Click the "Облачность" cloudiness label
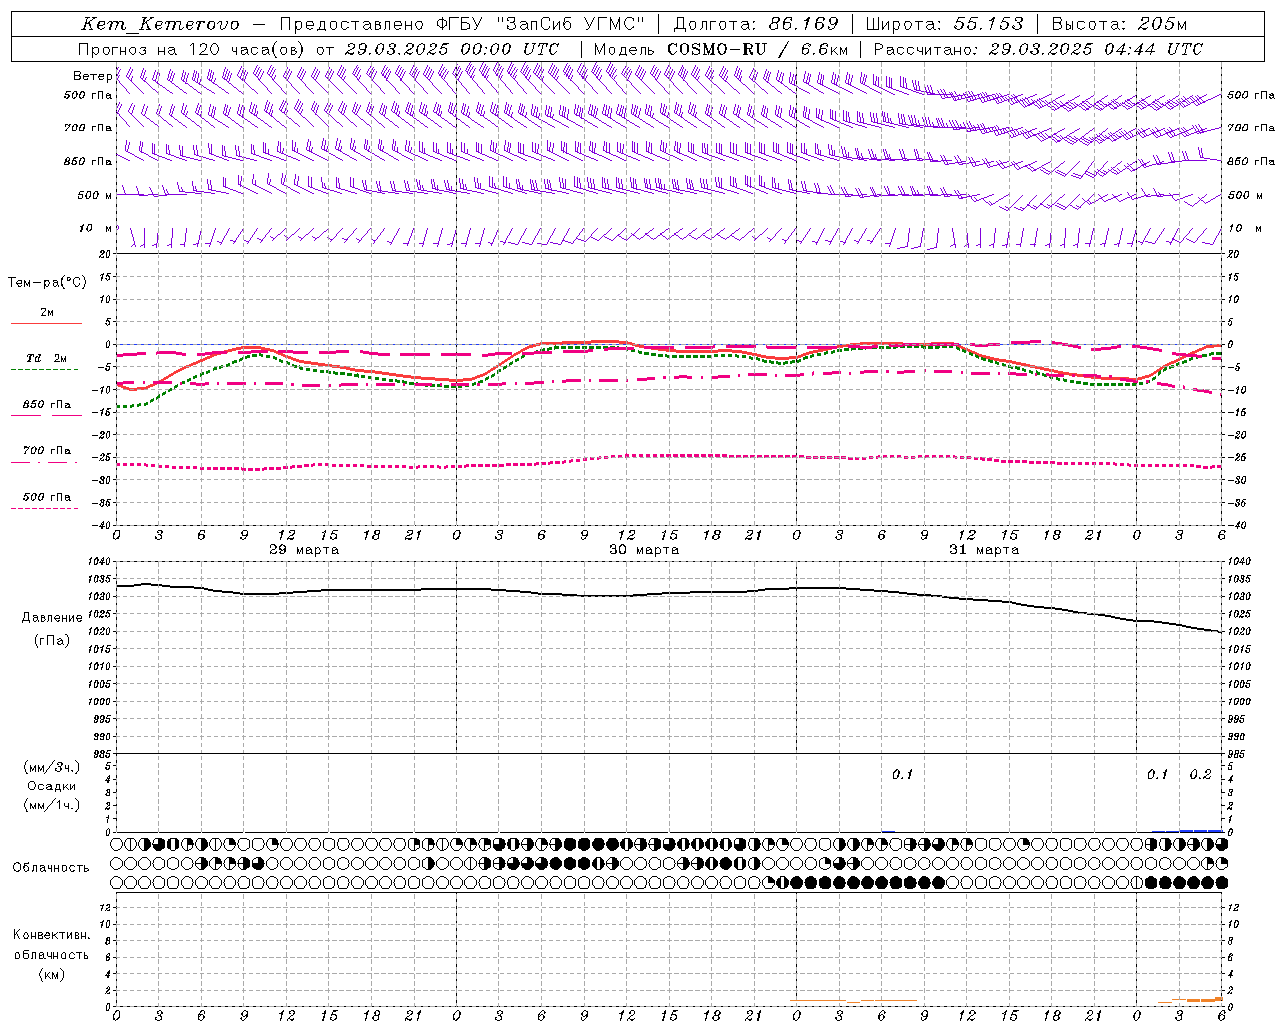This screenshot has width=1280, height=1024. 51,867
